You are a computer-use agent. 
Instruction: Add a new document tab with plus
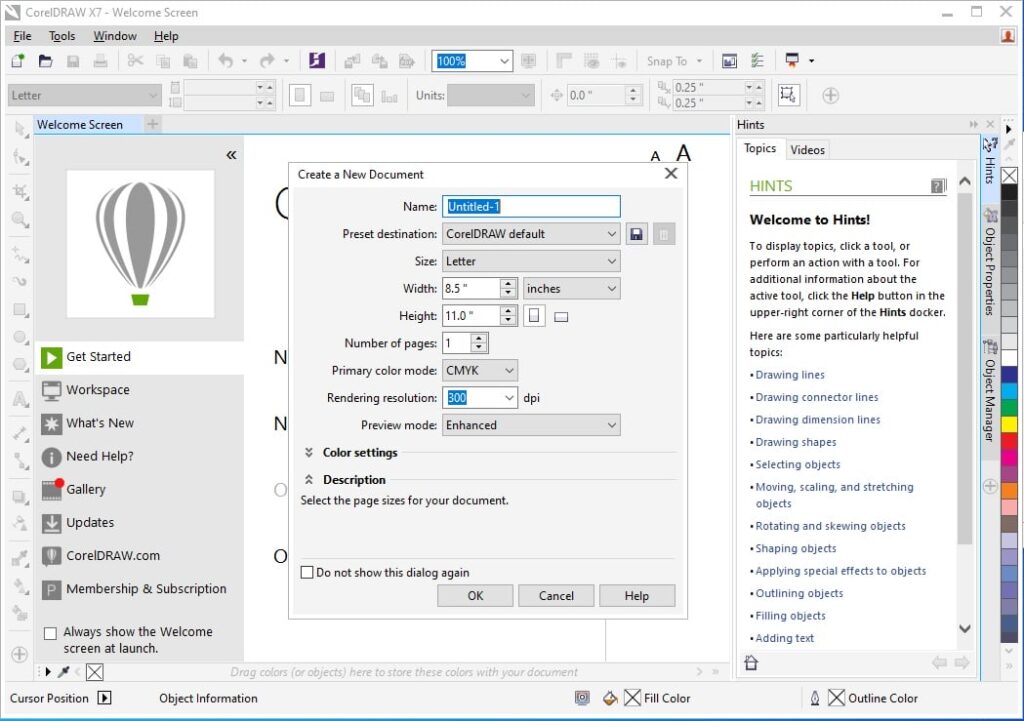152,124
